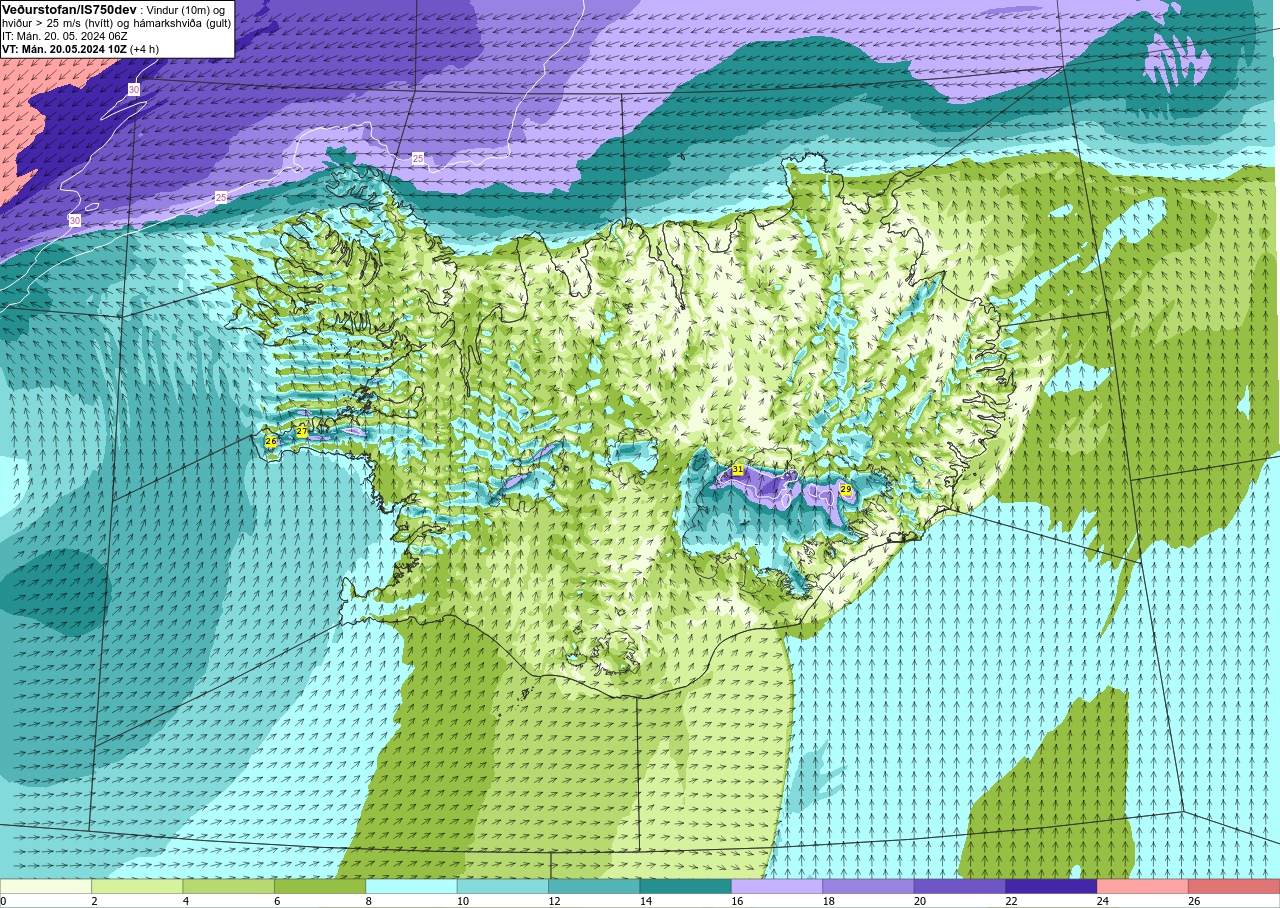Select the 18–20 m/s medium purple swatch
The height and width of the screenshot is (908, 1280).
868,886
